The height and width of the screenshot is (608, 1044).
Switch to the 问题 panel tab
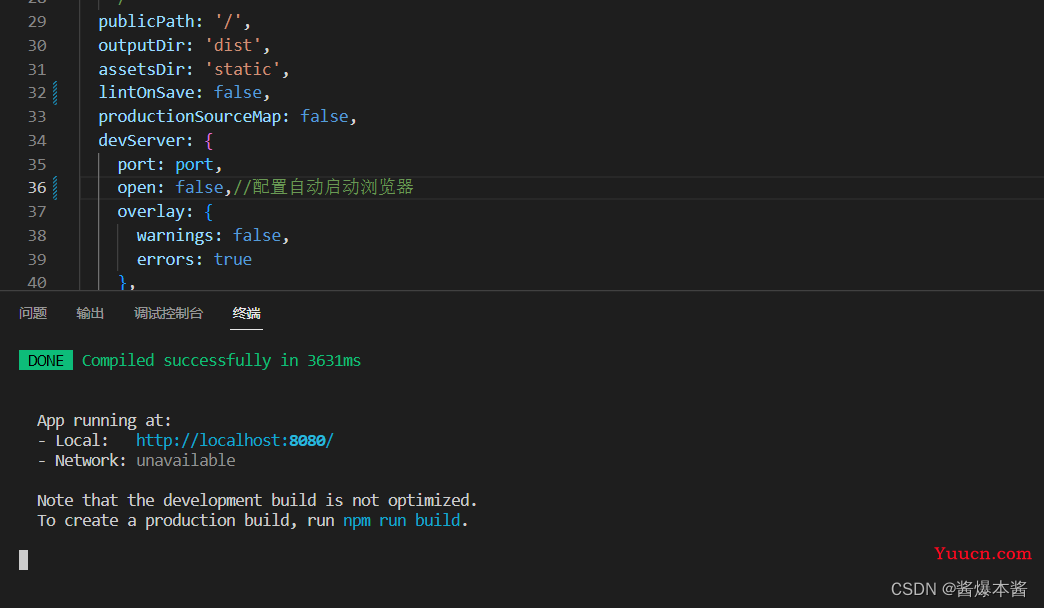pyautogui.click(x=33, y=313)
